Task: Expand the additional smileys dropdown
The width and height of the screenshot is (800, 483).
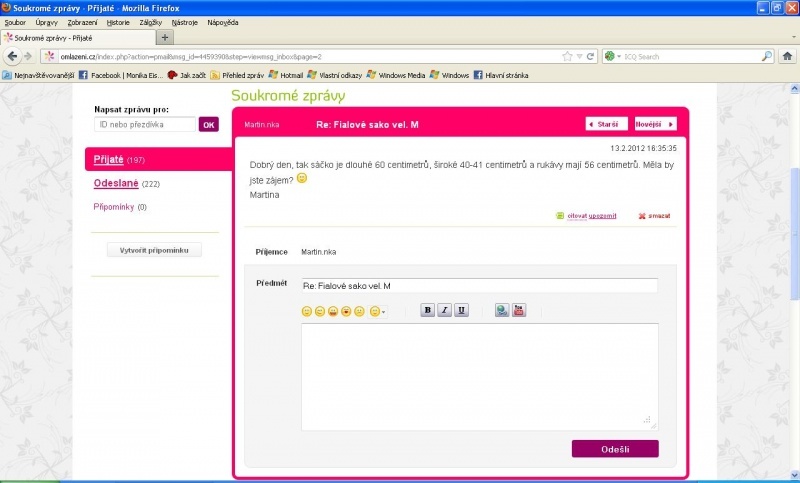Action: point(378,312)
